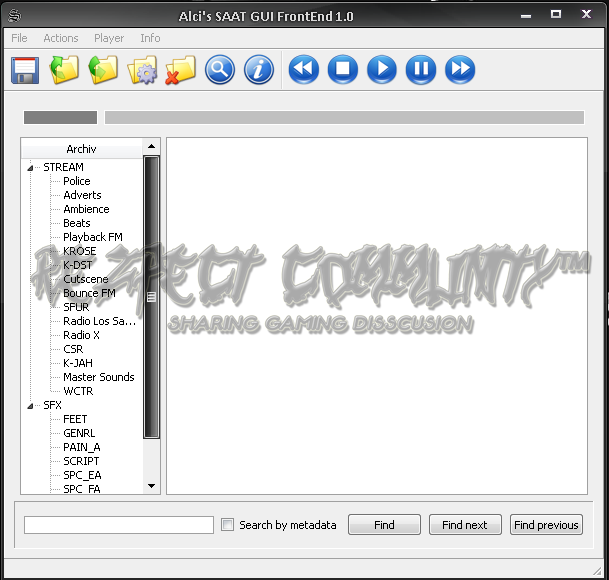Select Ambience in the tree
Image resolution: width=609 pixels, height=580 pixels.
click(86, 209)
